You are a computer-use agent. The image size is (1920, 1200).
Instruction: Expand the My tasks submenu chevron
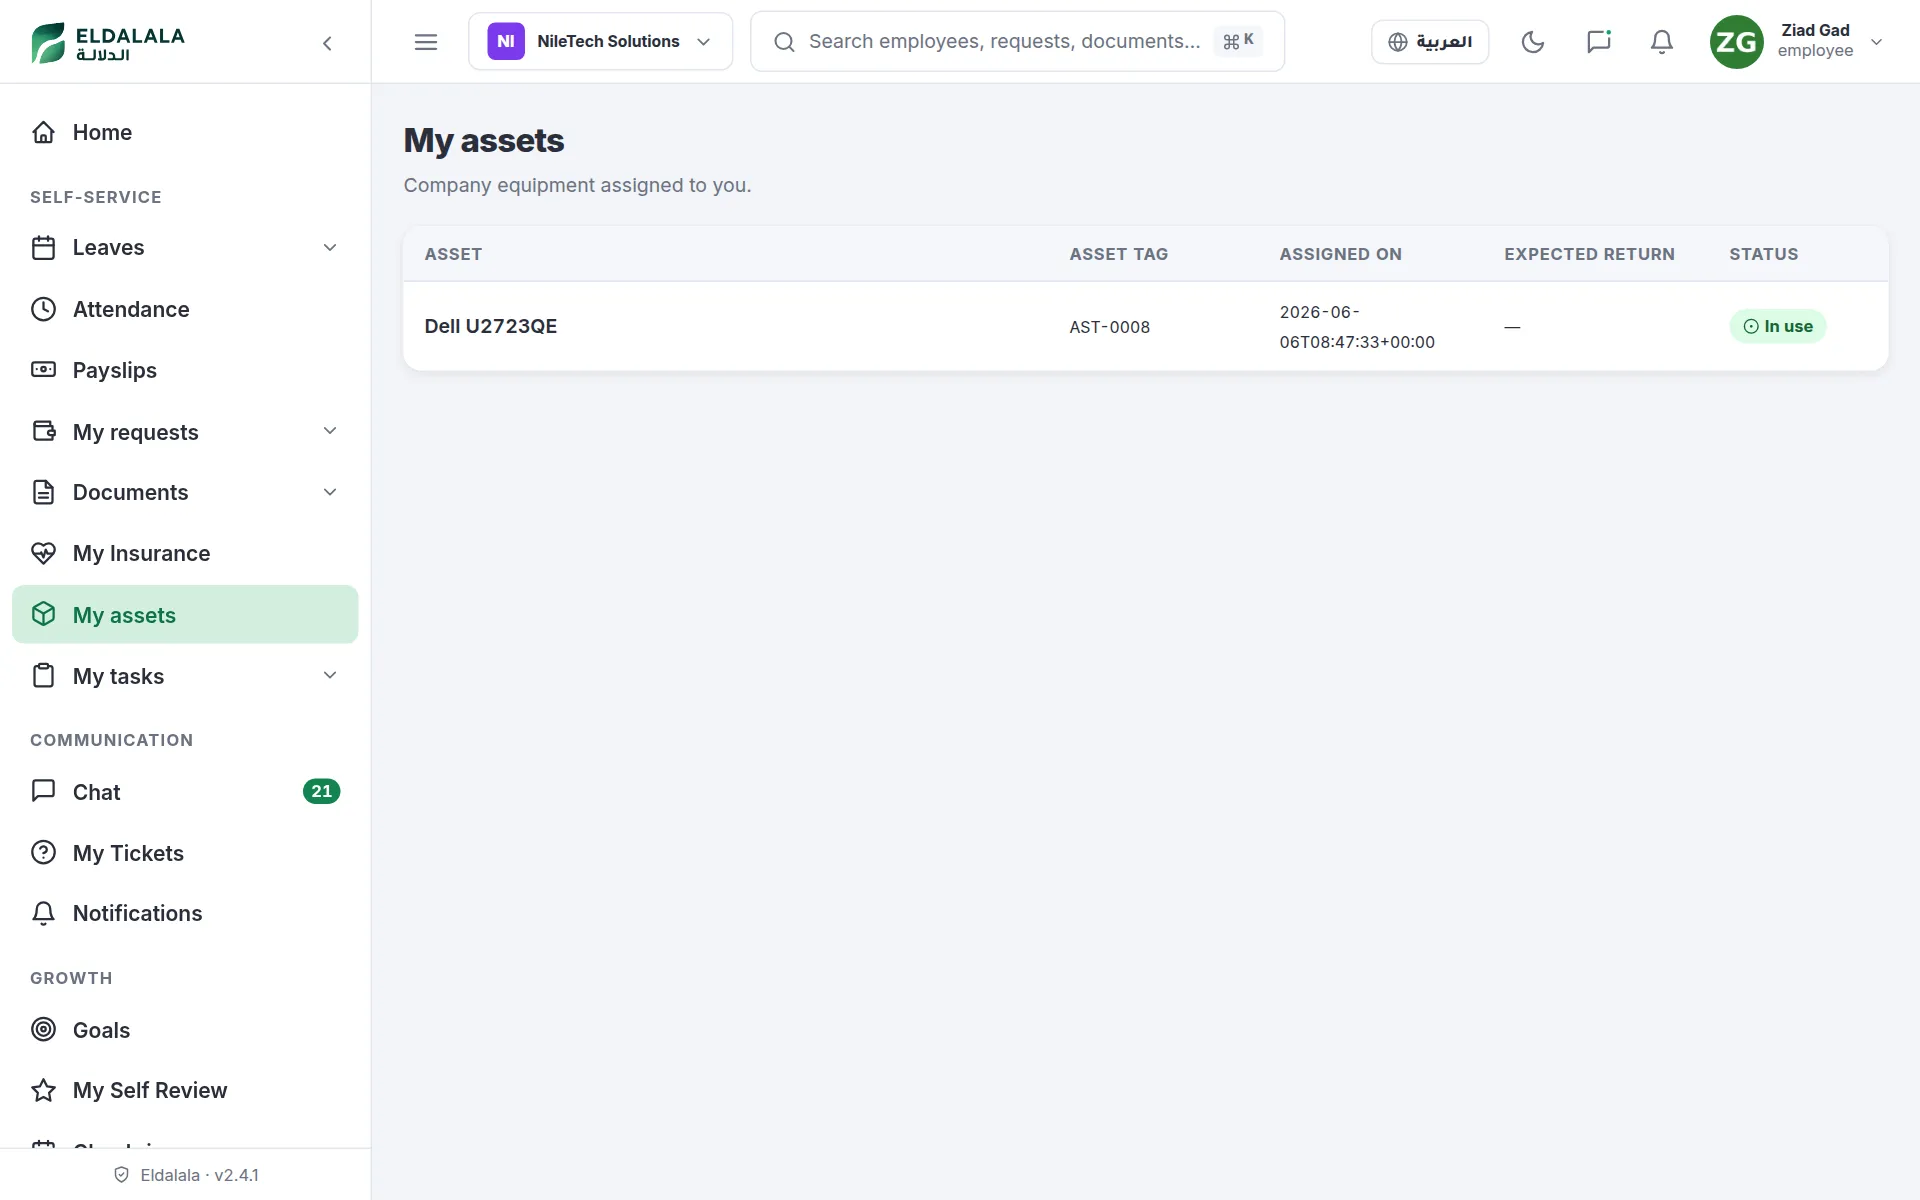click(x=330, y=675)
